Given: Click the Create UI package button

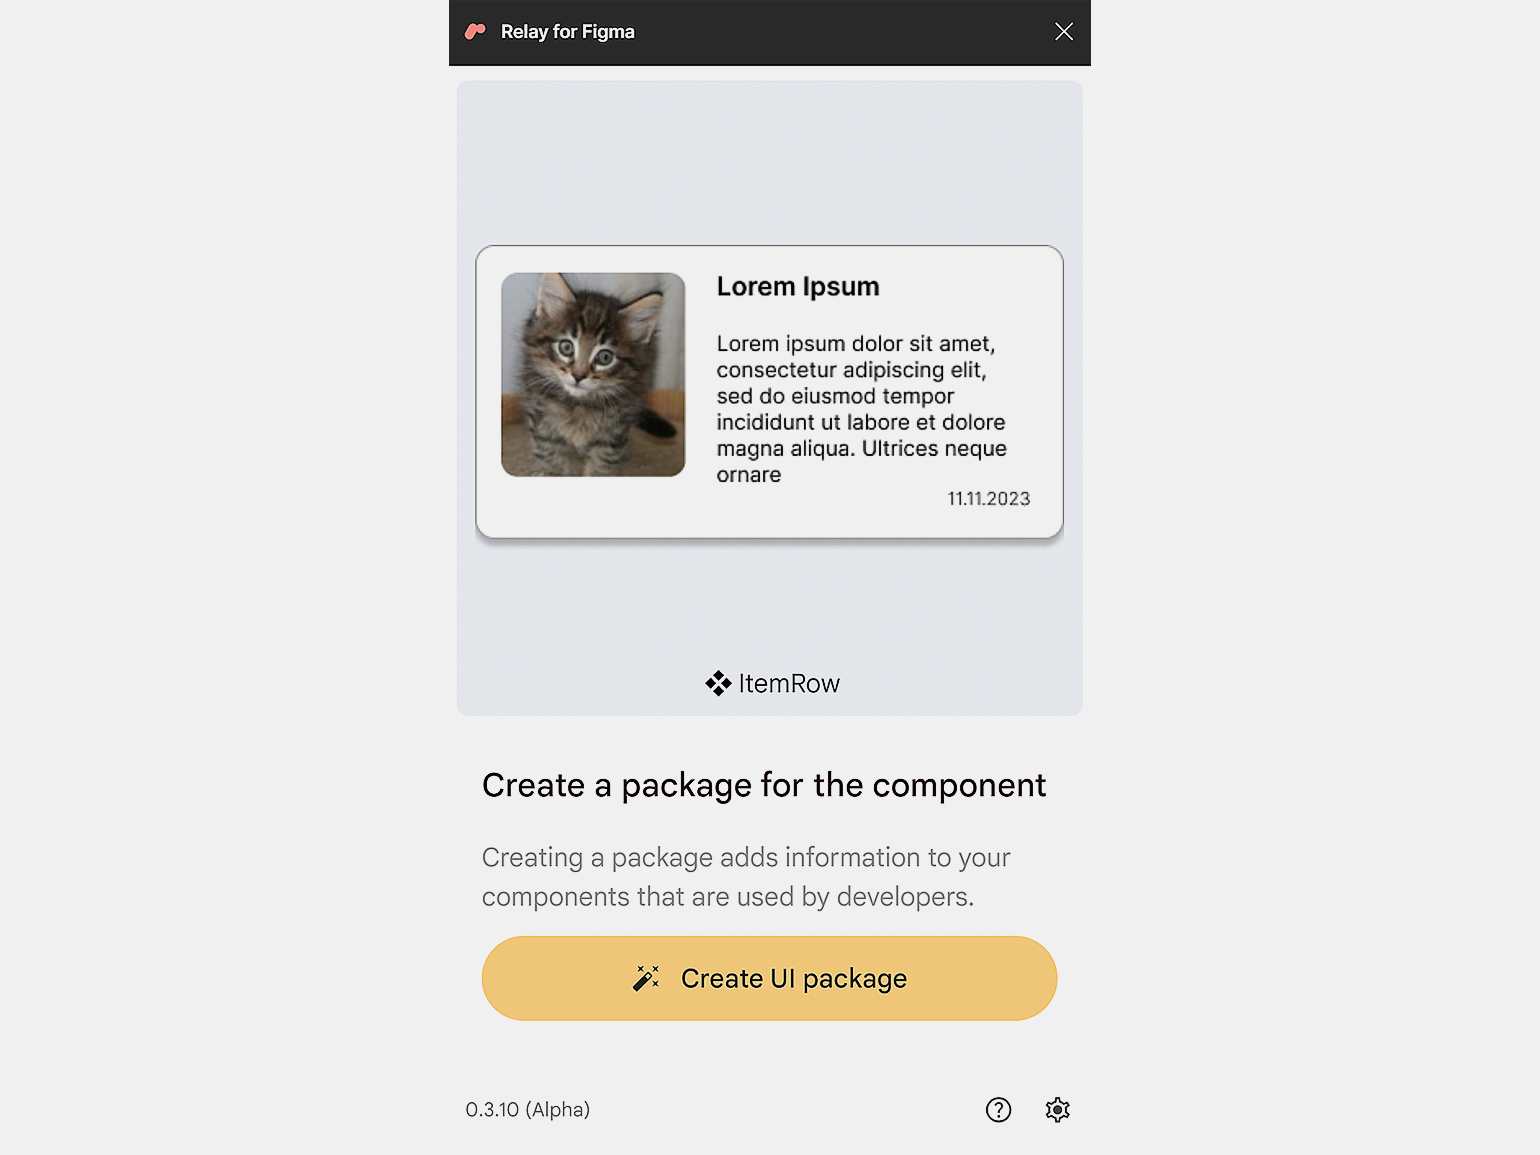Looking at the screenshot, I should click(x=769, y=978).
